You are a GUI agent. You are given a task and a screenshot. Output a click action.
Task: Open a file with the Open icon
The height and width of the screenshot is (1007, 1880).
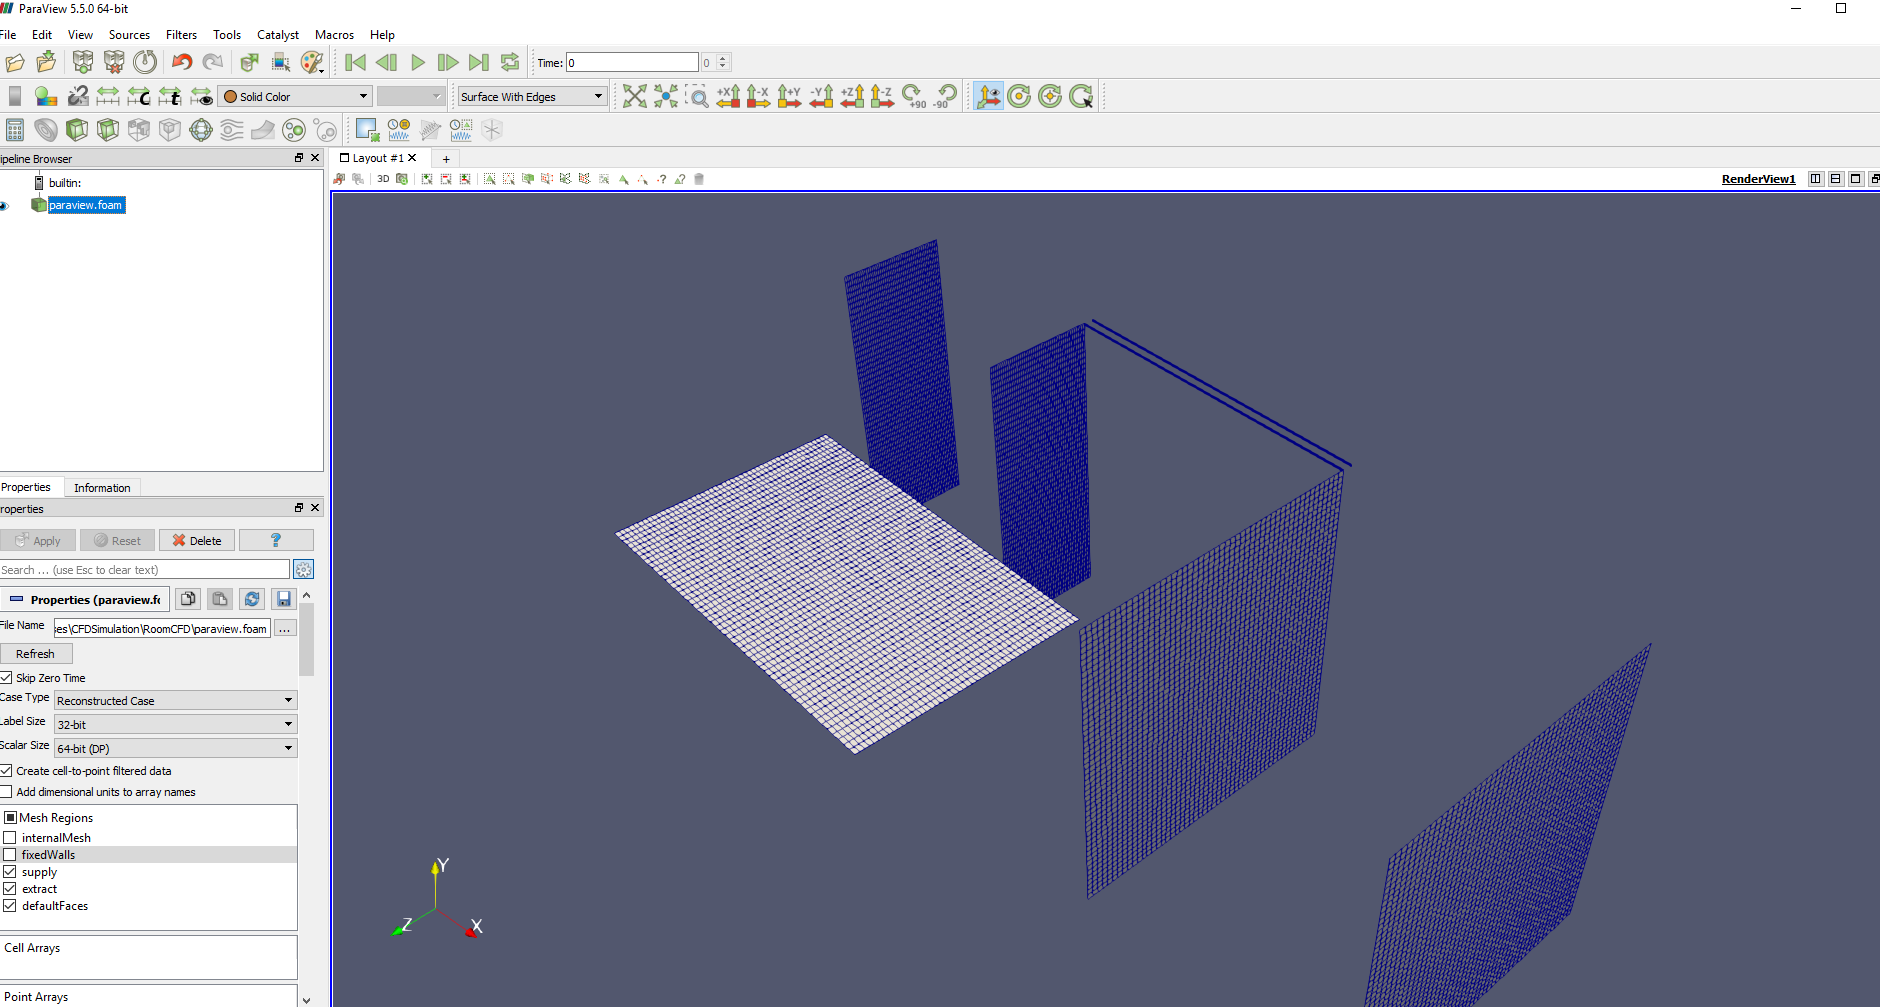tap(15, 63)
